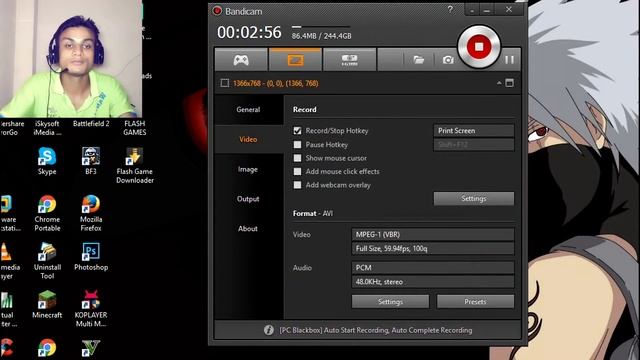Click the info icon in PC Blackbox bar
This screenshot has height=360, width=640.
(x=268, y=330)
